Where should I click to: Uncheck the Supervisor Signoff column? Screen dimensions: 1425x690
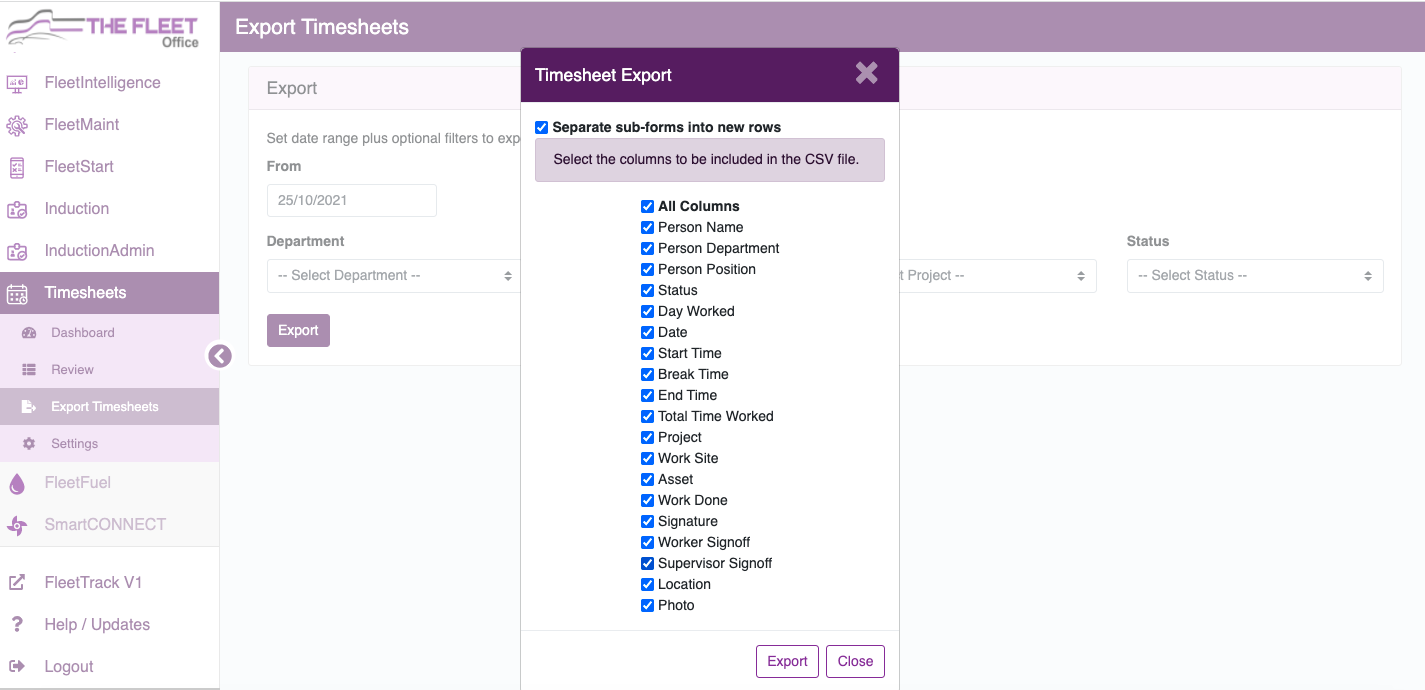[648, 563]
